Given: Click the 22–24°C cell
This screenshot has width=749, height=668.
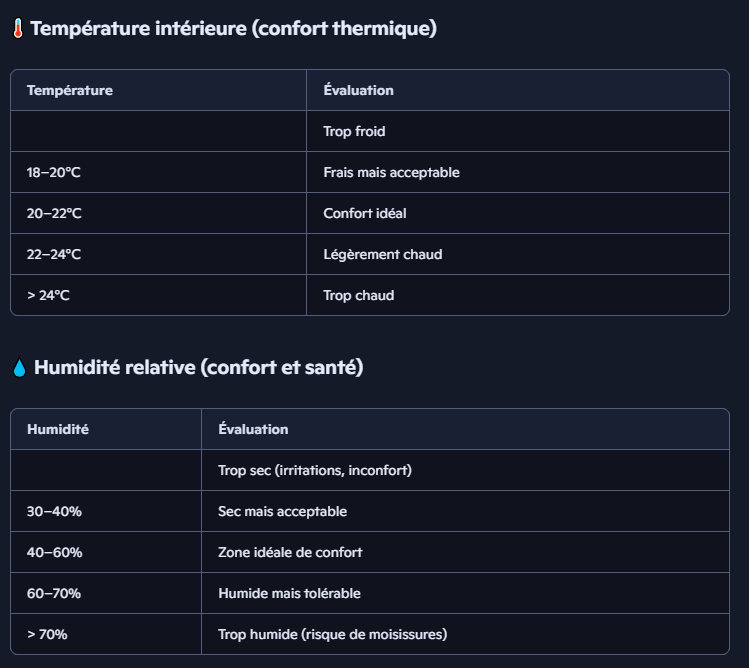Looking at the screenshot, I should [54, 254].
